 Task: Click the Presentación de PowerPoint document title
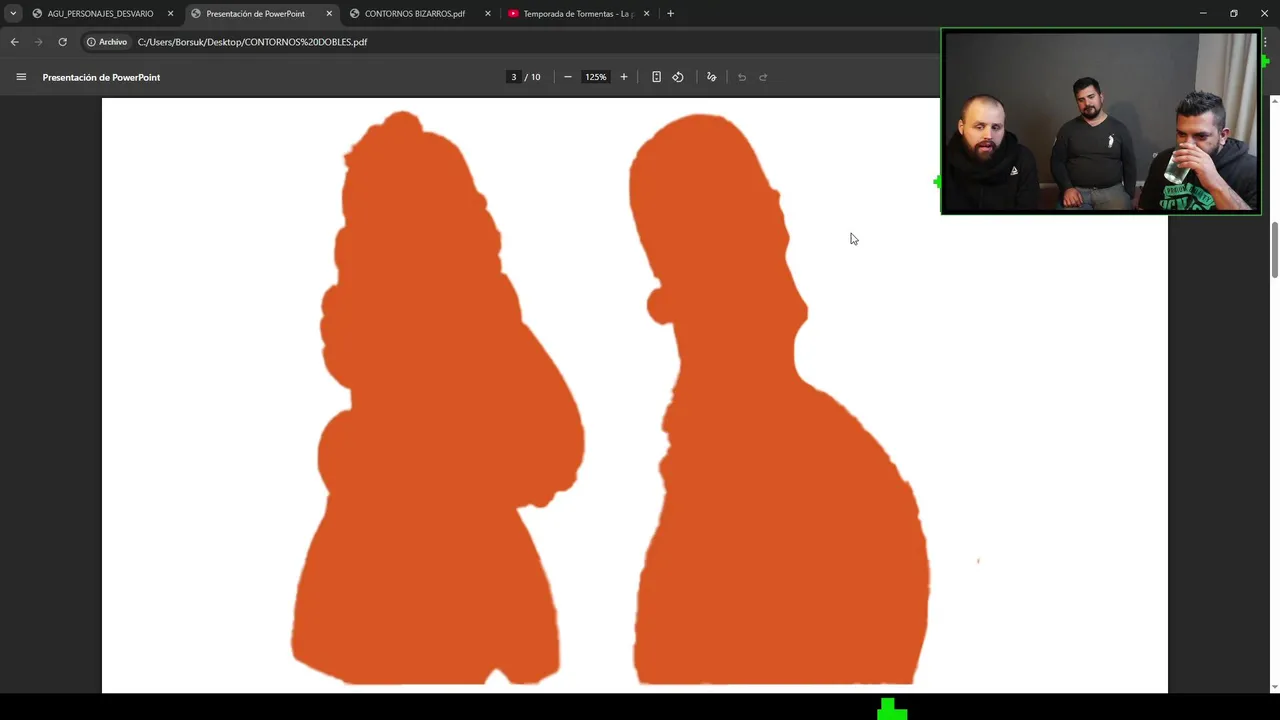(x=101, y=77)
